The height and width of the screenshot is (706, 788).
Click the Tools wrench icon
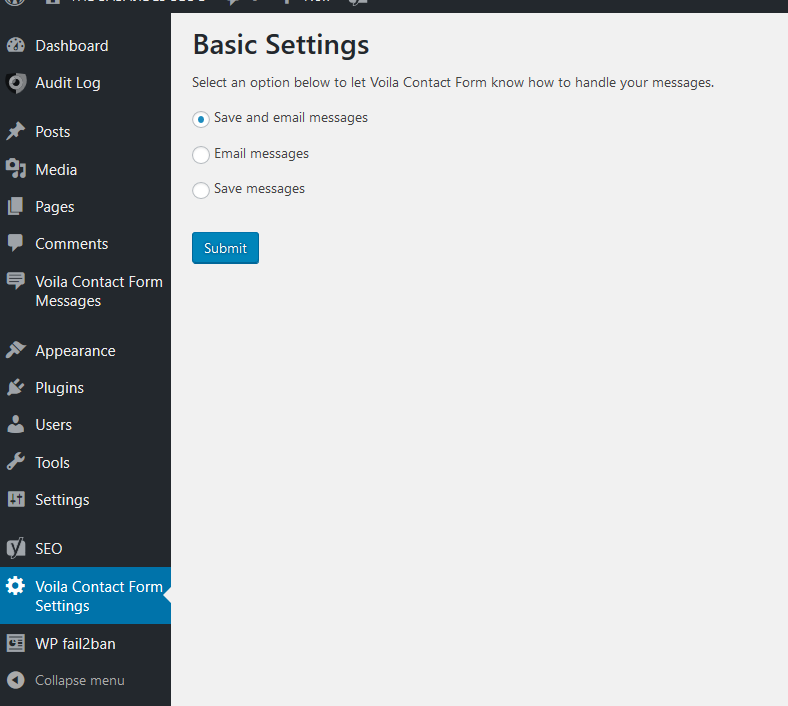tap(15, 462)
